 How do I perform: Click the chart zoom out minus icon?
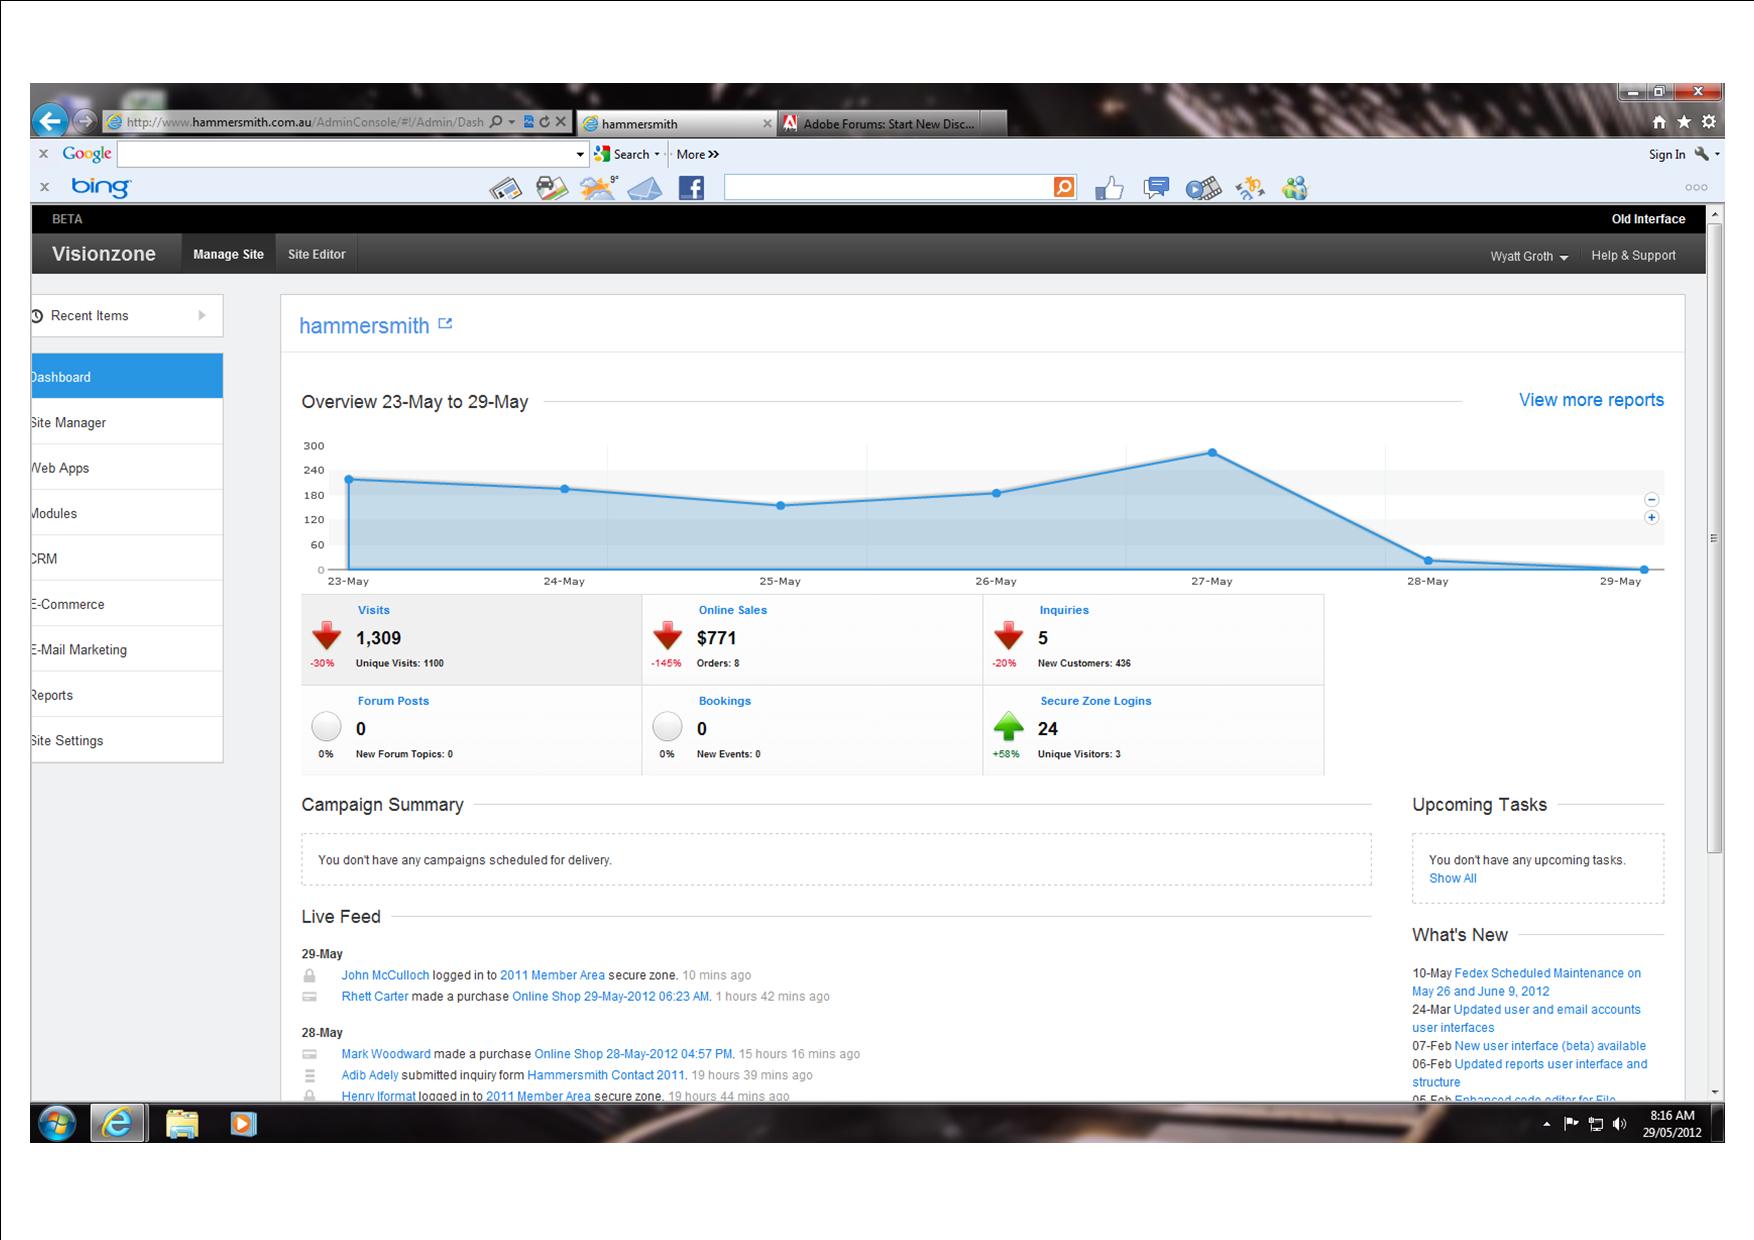[1651, 499]
